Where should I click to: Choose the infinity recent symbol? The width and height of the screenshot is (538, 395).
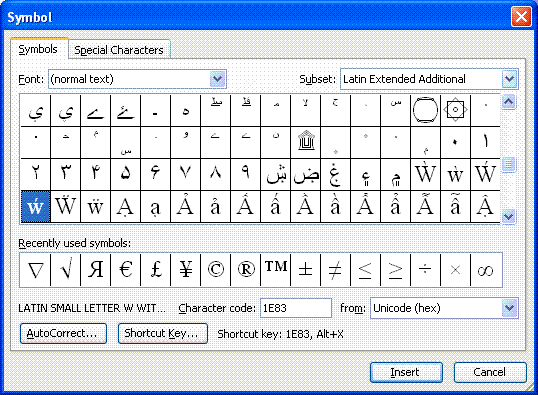(x=486, y=270)
